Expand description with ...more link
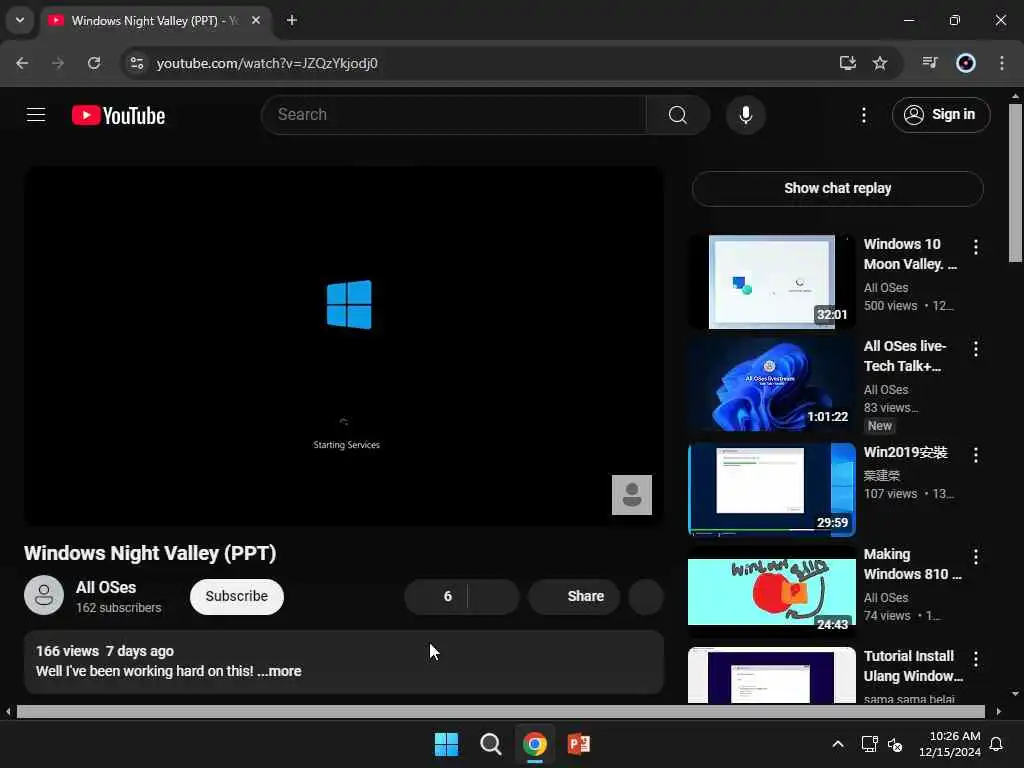 pyautogui.click(x=280, y=671)
